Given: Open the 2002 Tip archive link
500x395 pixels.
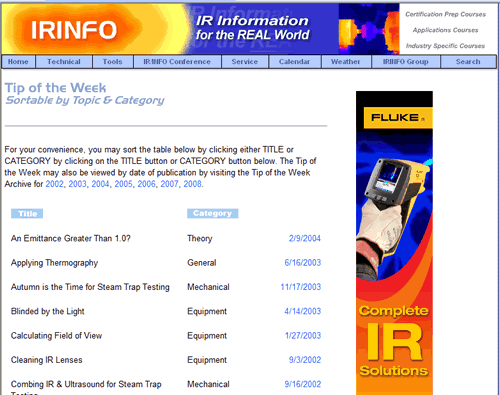Looking at the screenshot, I should (x=54, y=184).
